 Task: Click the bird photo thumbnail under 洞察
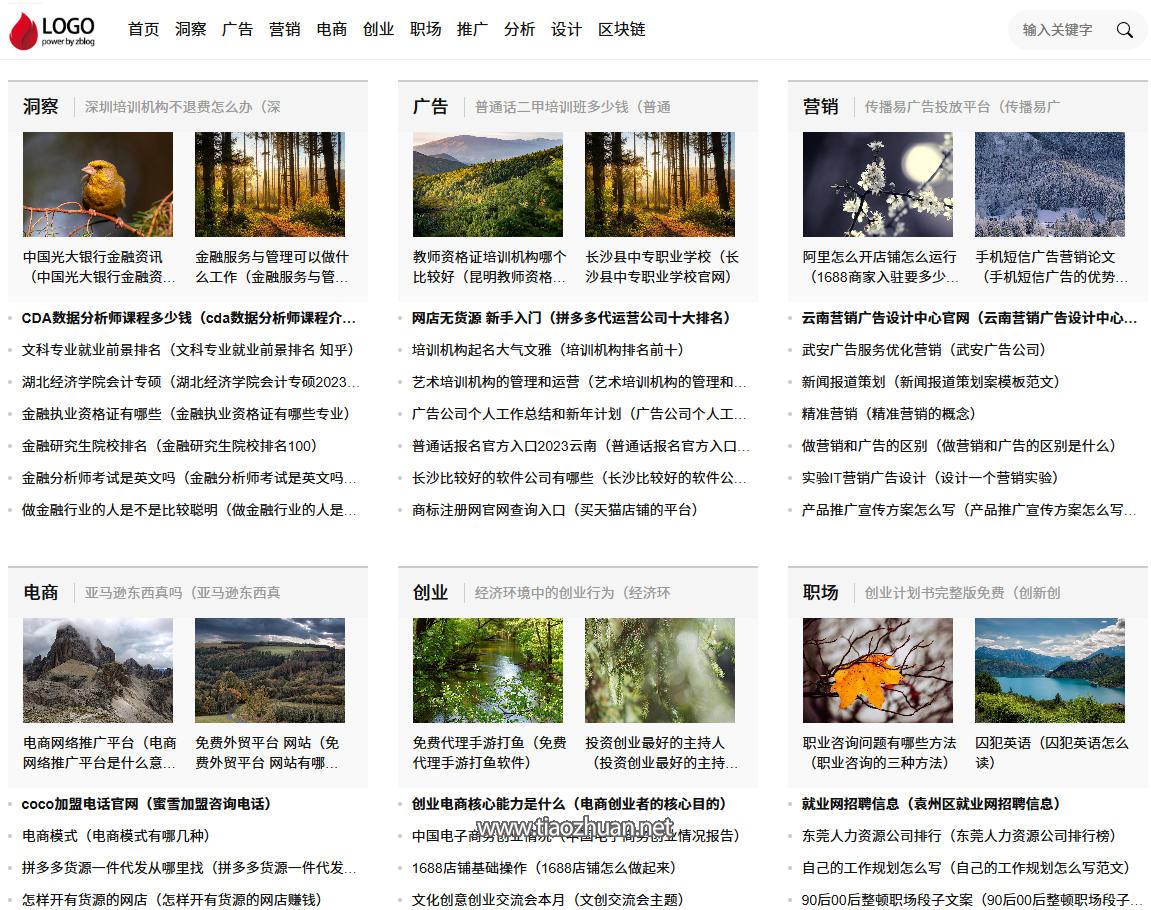click(x=96, y=183)
